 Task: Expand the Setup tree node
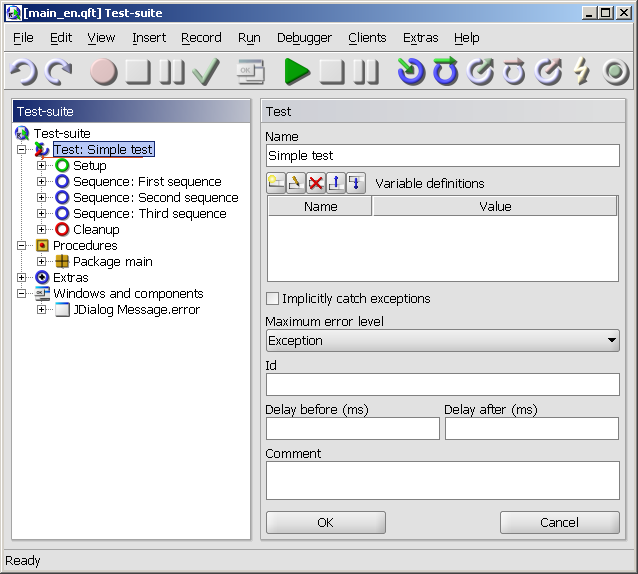[42, 166]
